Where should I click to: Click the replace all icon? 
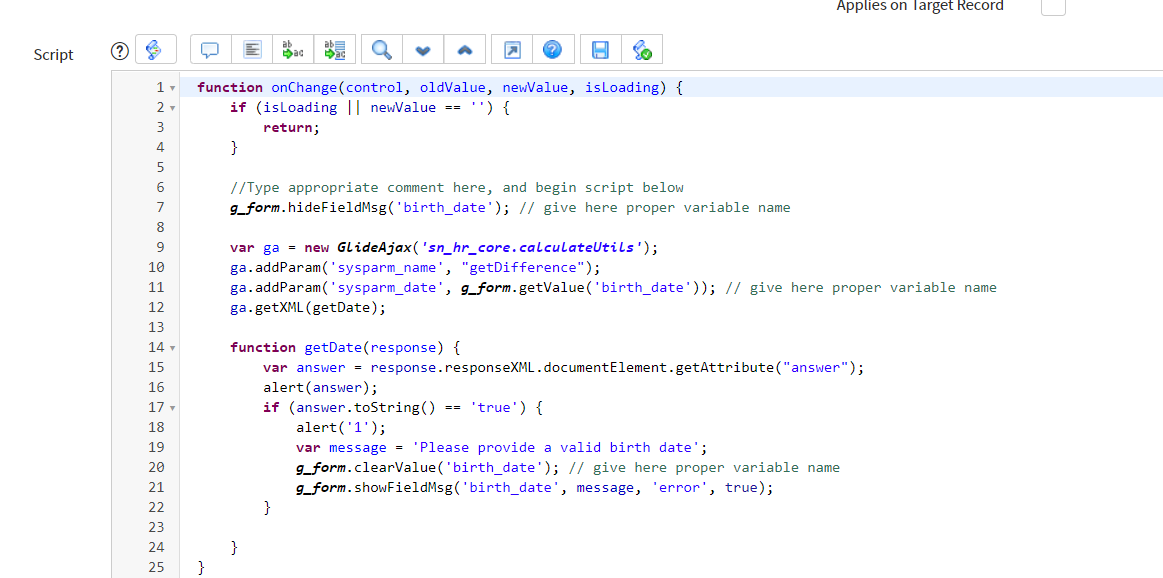335,50
